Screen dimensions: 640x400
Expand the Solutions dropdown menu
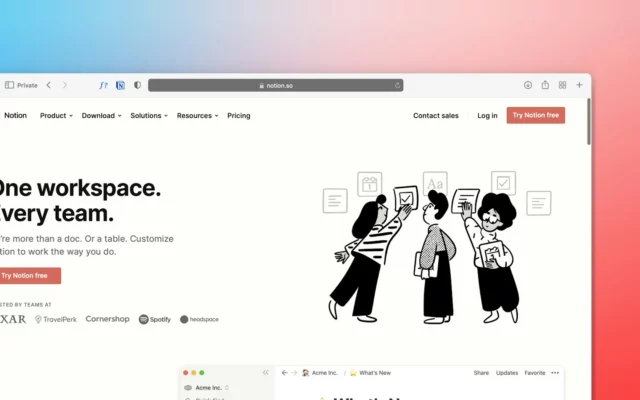(149, 116)
